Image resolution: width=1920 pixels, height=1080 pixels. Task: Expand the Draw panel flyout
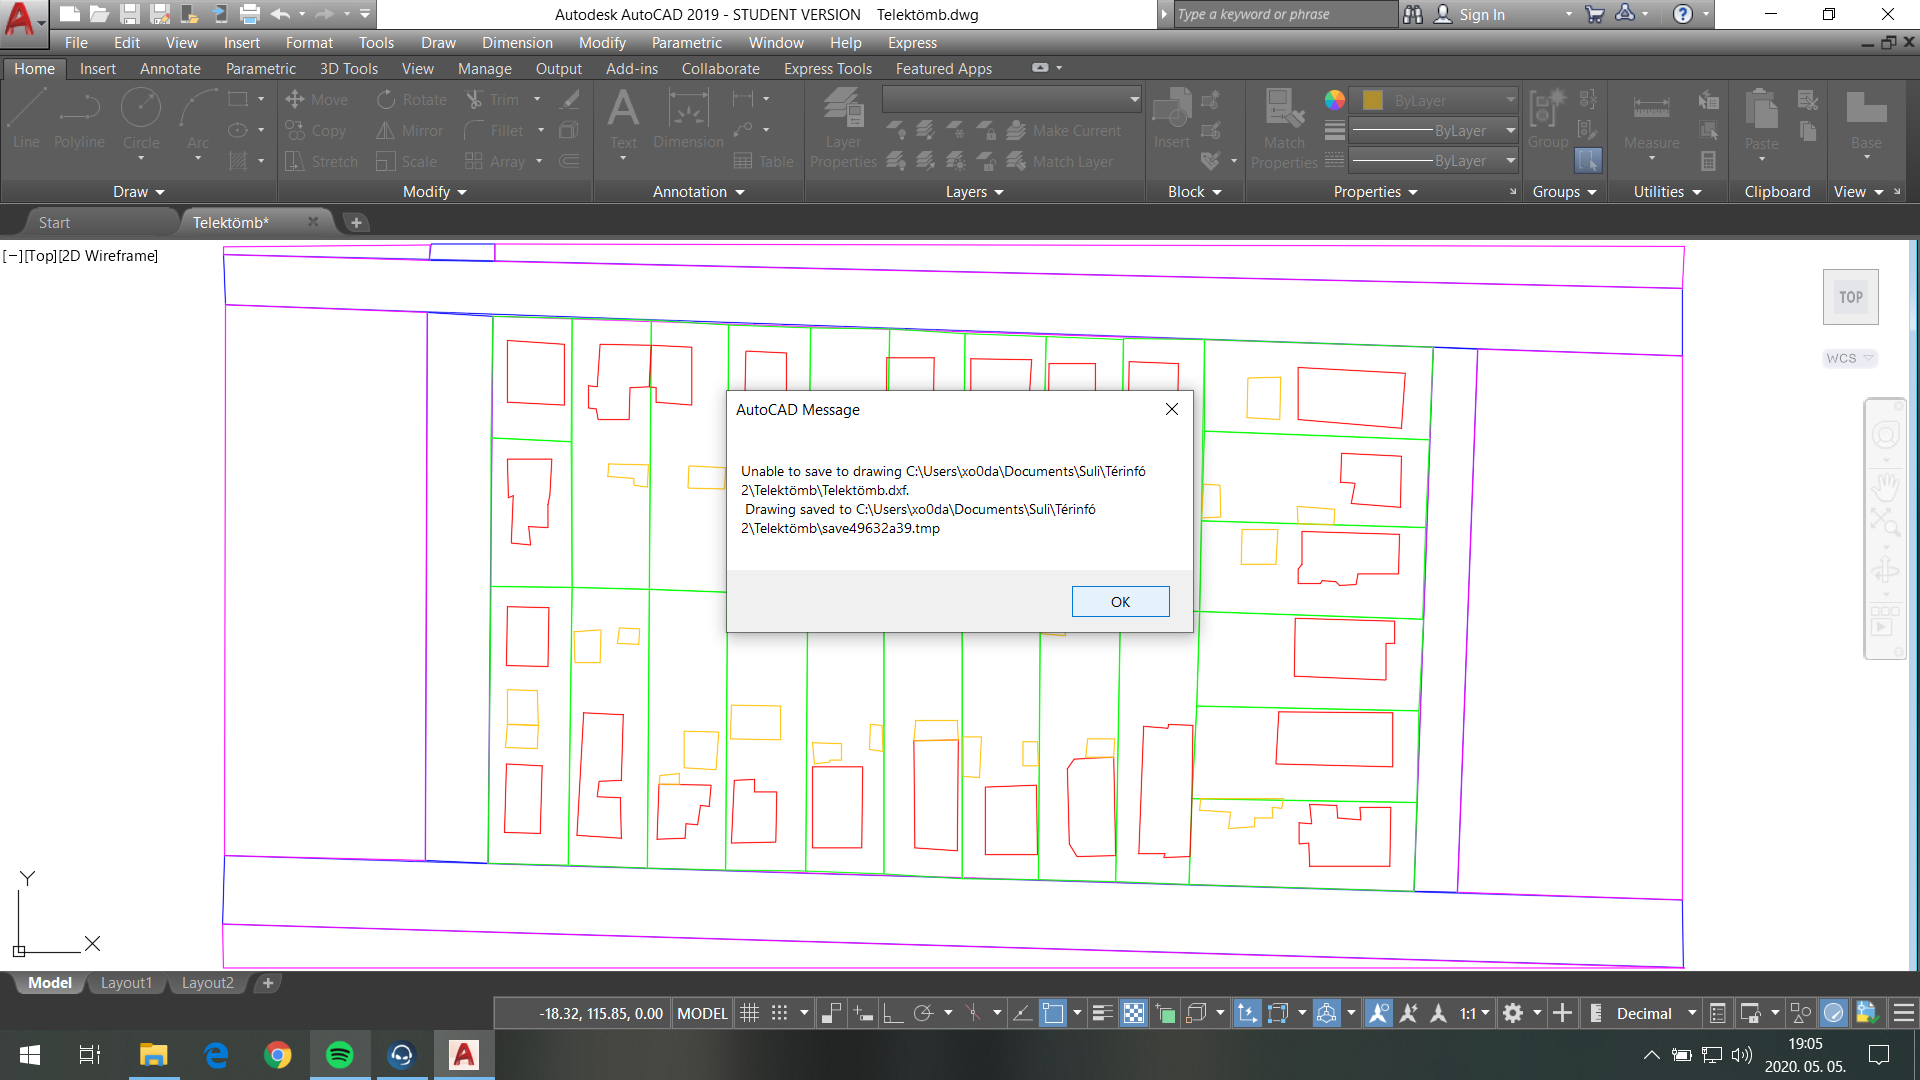138,192
